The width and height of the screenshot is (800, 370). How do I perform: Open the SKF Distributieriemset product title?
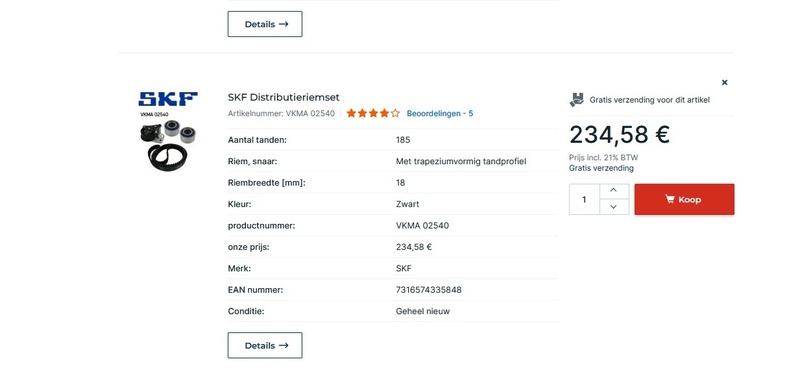tap(284, 97)
